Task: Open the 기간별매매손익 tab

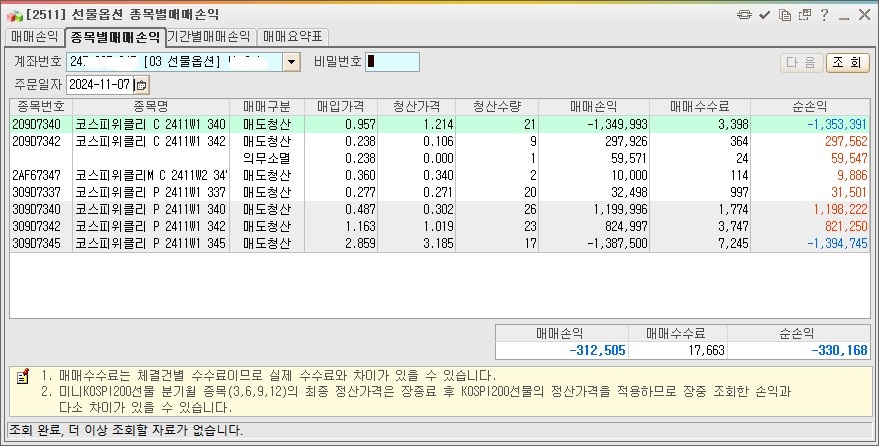Action: [209, 37]
